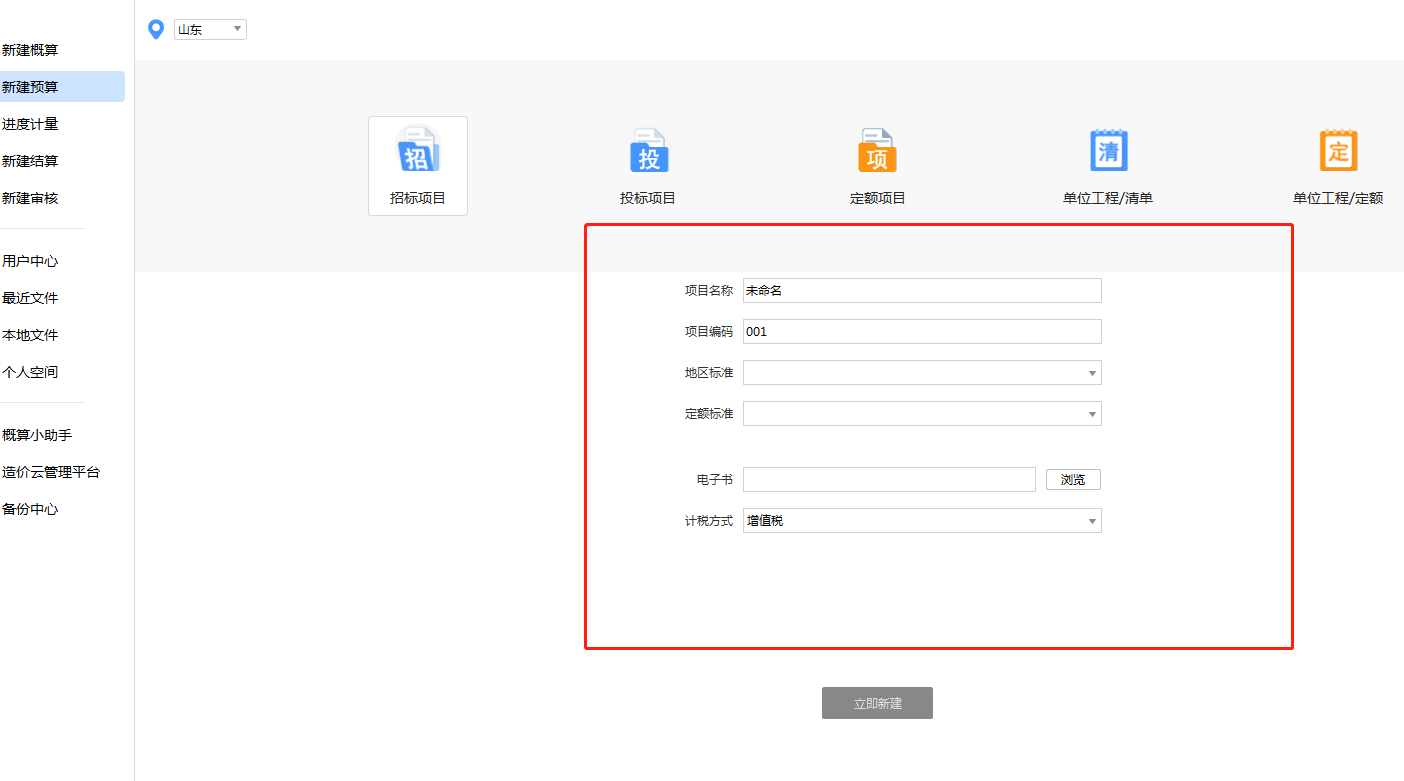This screenshot has width=1404, height=781.
Task: Focus the 项目名称 input field
Action: point(922,291)
